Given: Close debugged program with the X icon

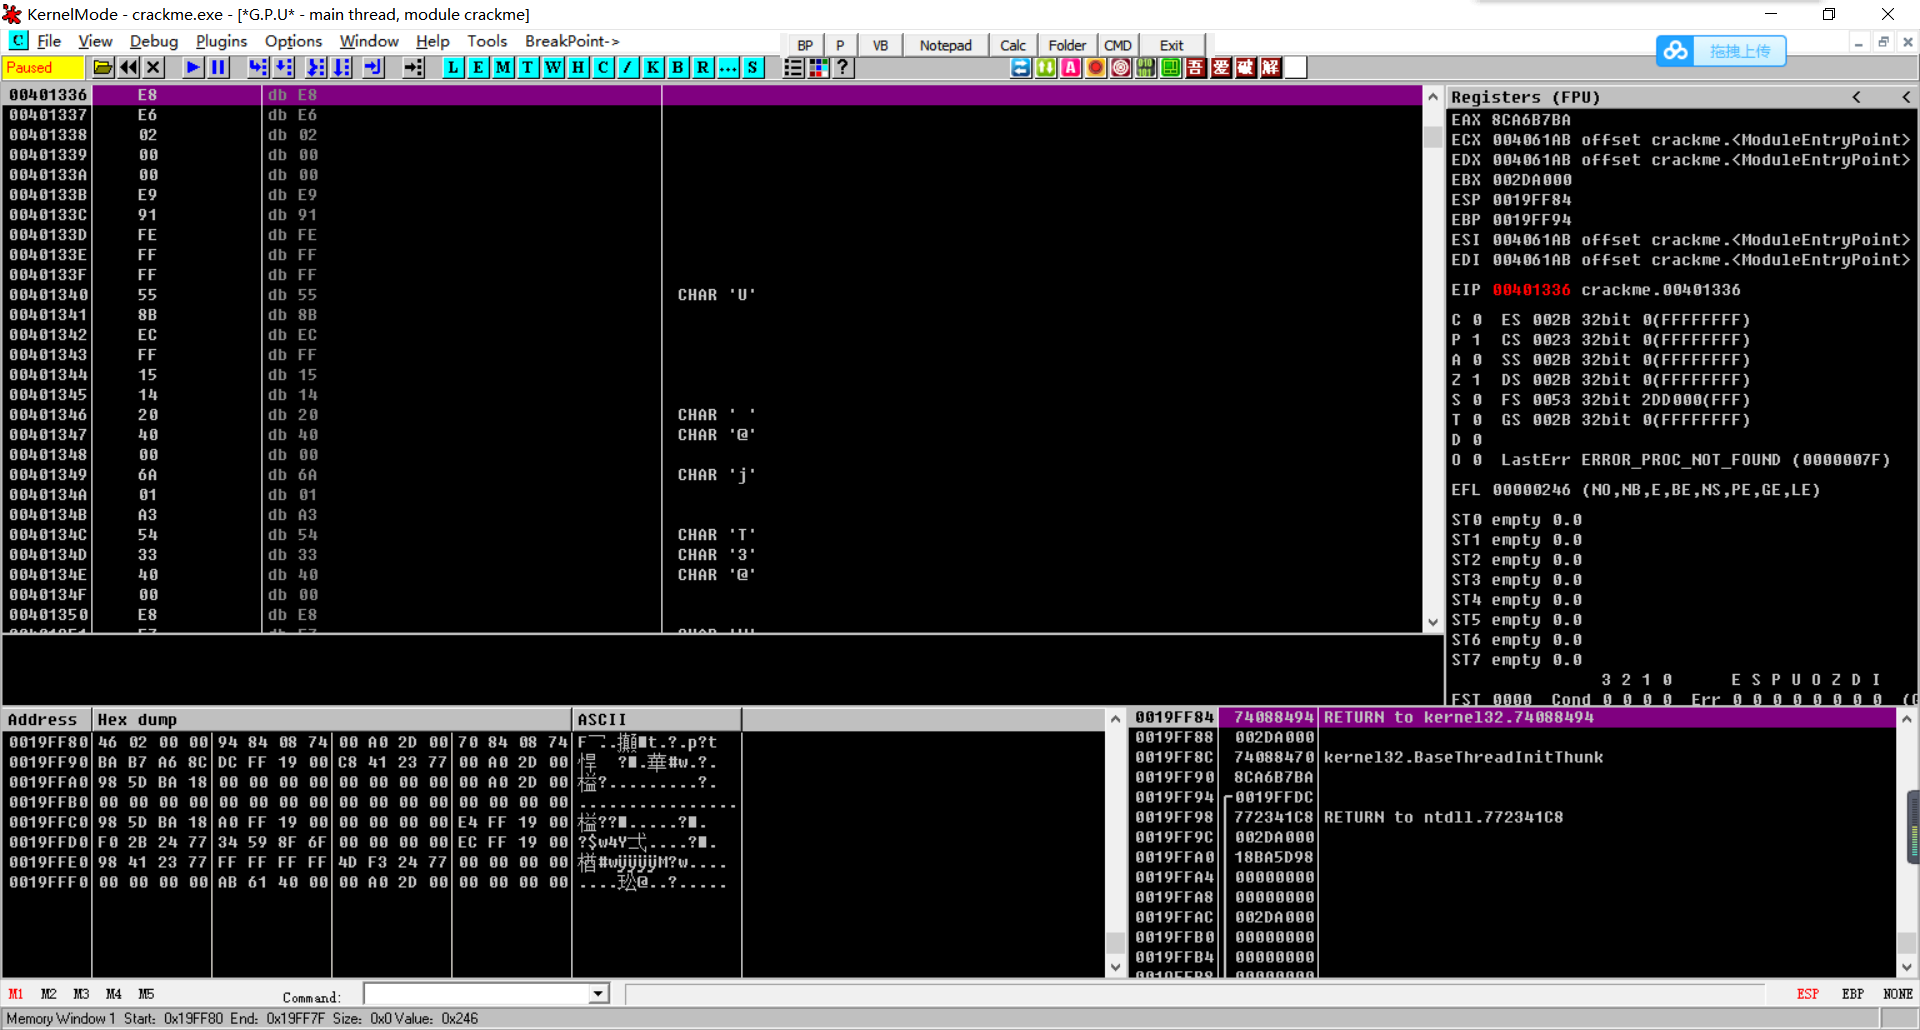Looking at the screenshot, I should coord(154,67).
